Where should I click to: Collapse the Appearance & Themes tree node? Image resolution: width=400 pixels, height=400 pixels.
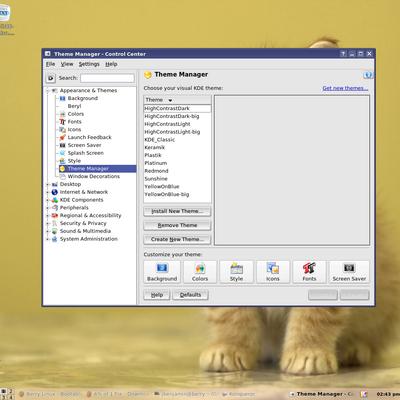[48, 91]
